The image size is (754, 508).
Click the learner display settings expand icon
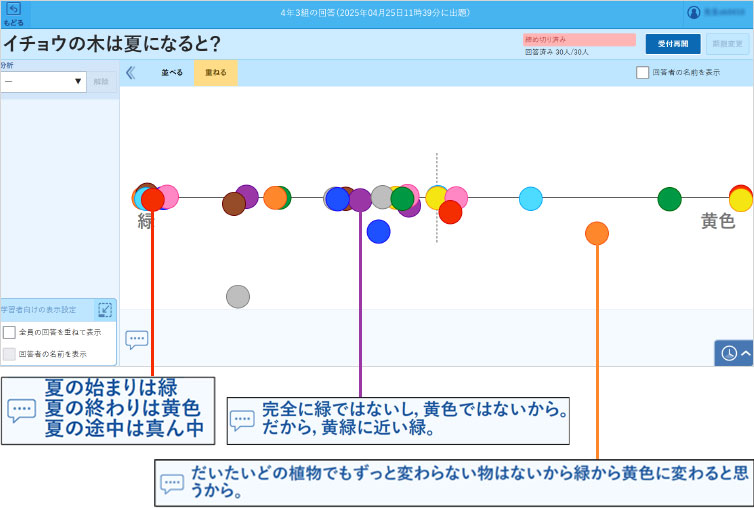pyautogui.click(x=105, y=310)
